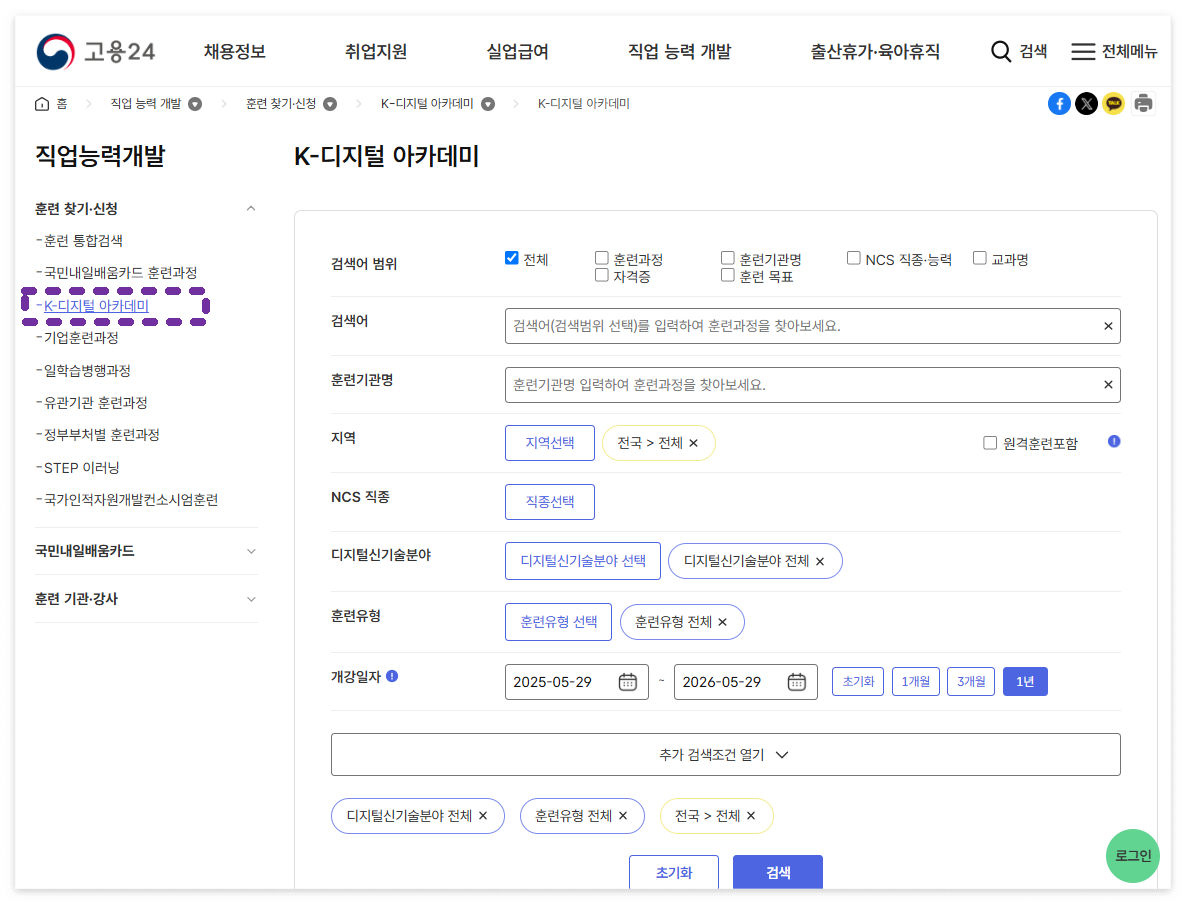Viewport: 1186px width, 904px height.
Task: Share the page via the X icon
Action: 1086,103
